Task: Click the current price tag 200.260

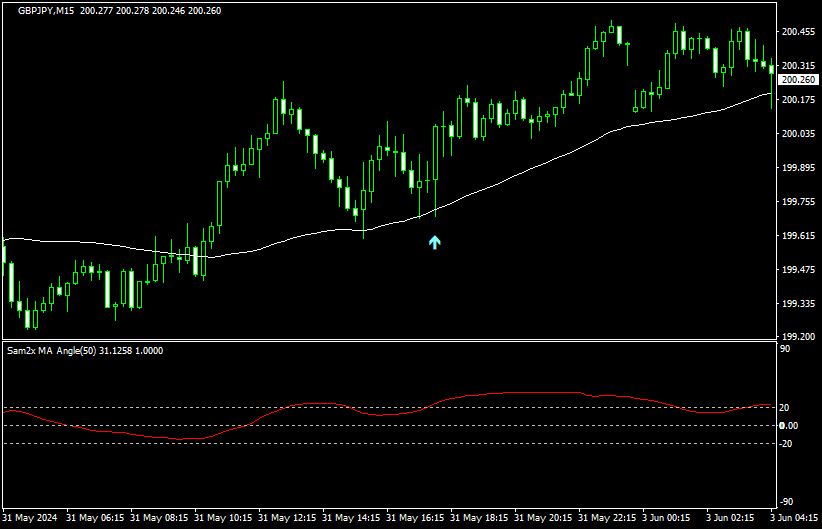Action: 798,80
